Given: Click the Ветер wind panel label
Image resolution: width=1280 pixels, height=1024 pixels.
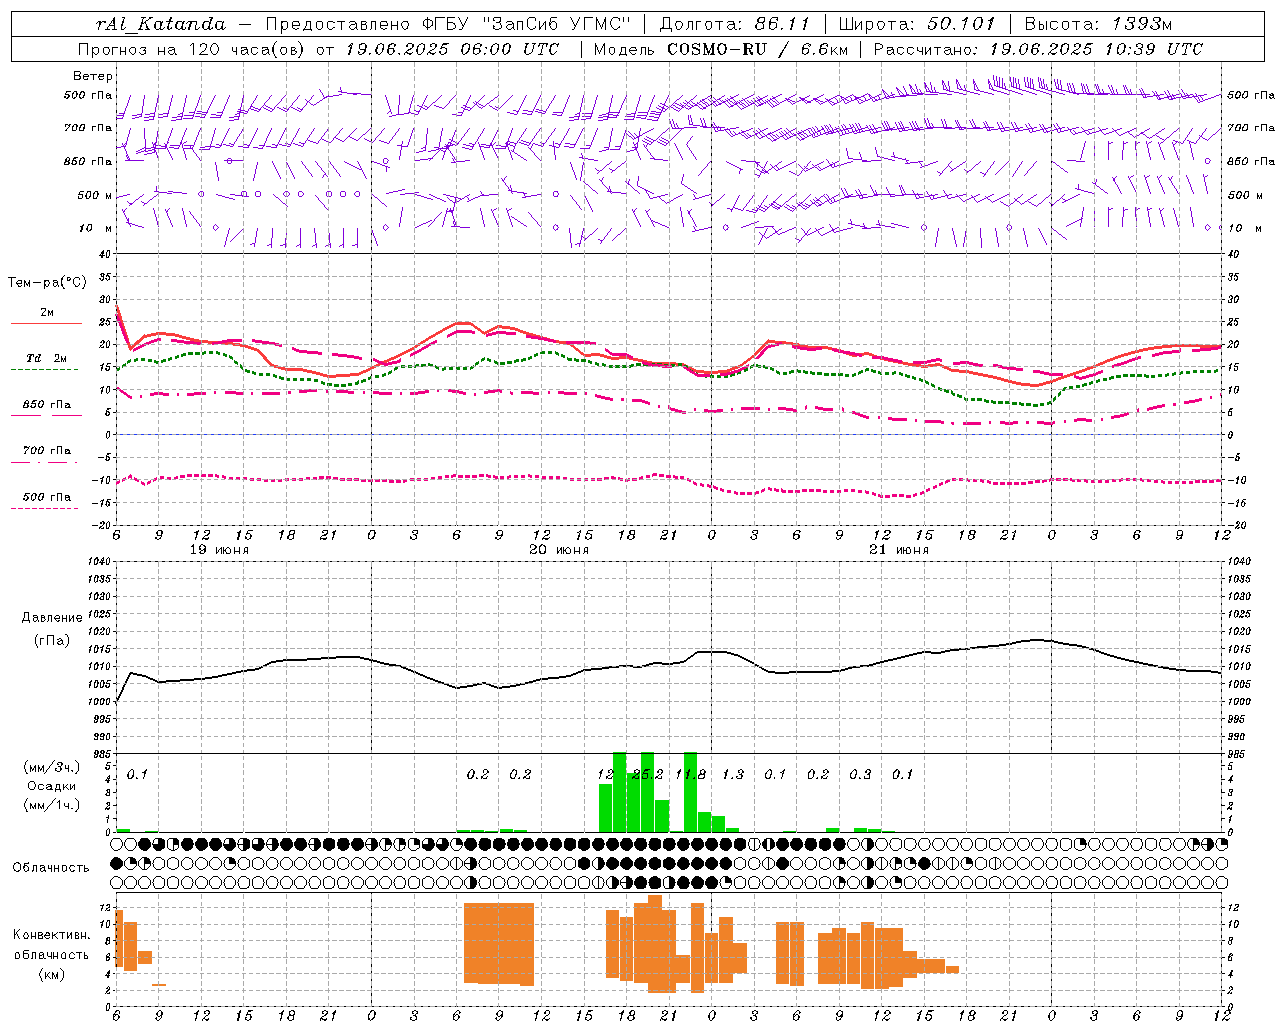Looking at the screenshot, I should pyautogui.click(x=93, y=76).
